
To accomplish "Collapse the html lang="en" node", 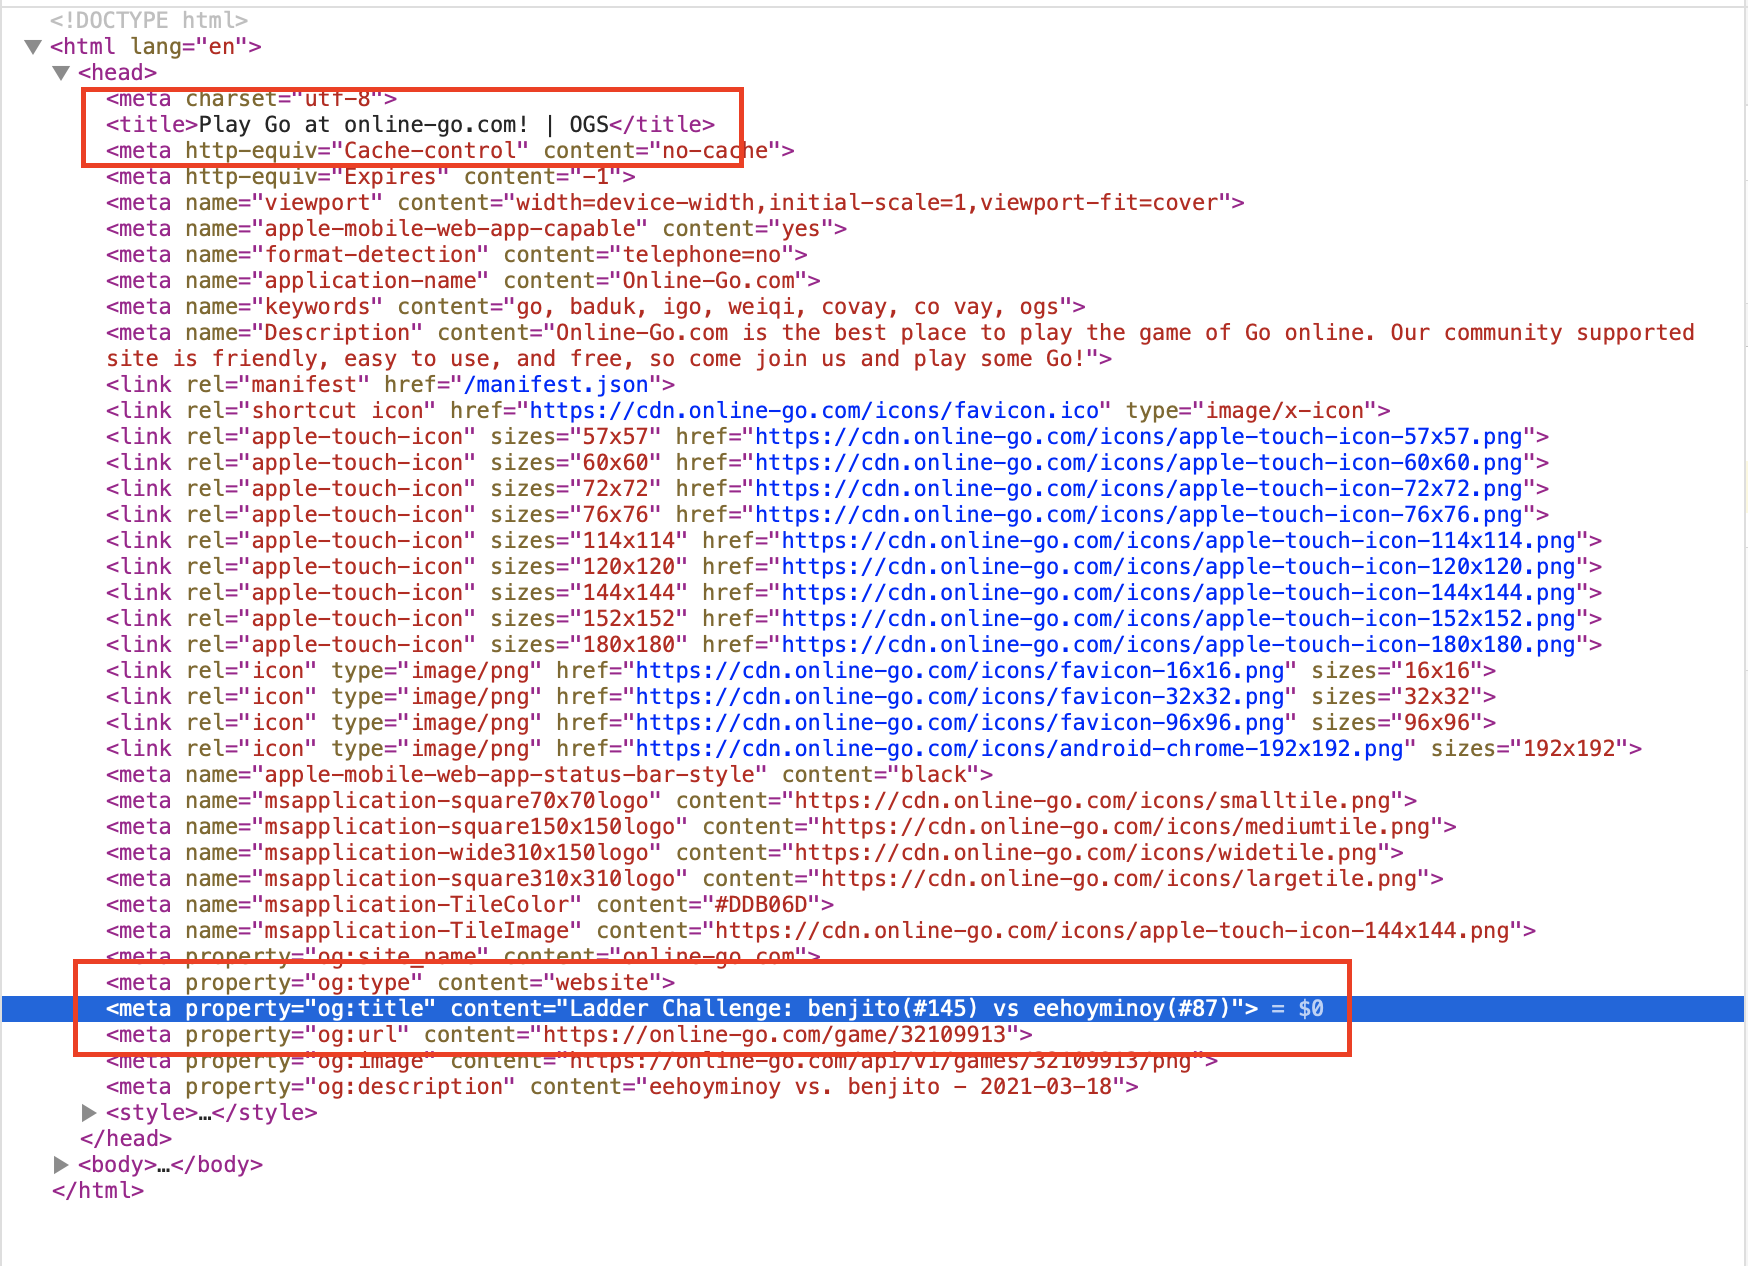I will 33,47.
